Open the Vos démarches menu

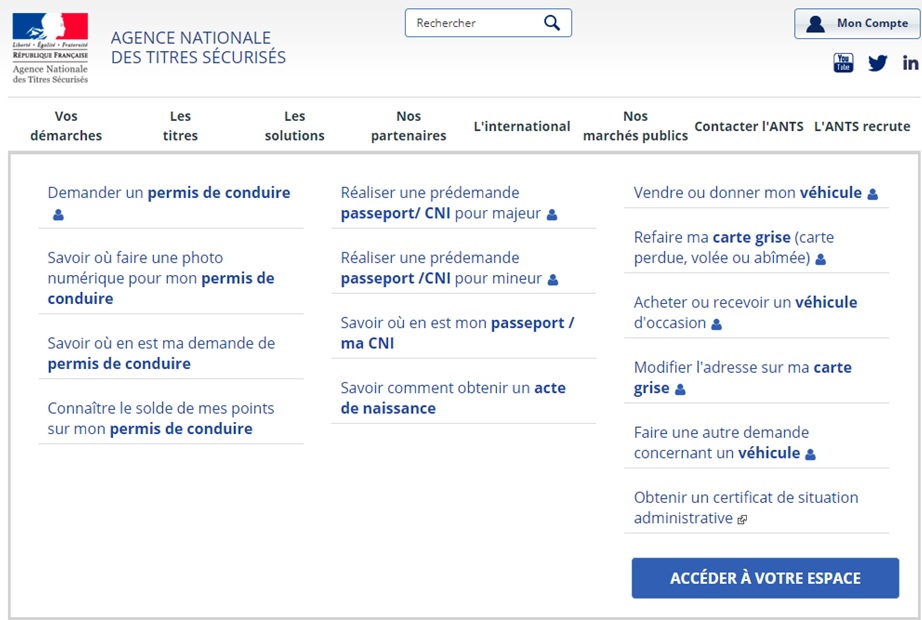pos(66,126)
